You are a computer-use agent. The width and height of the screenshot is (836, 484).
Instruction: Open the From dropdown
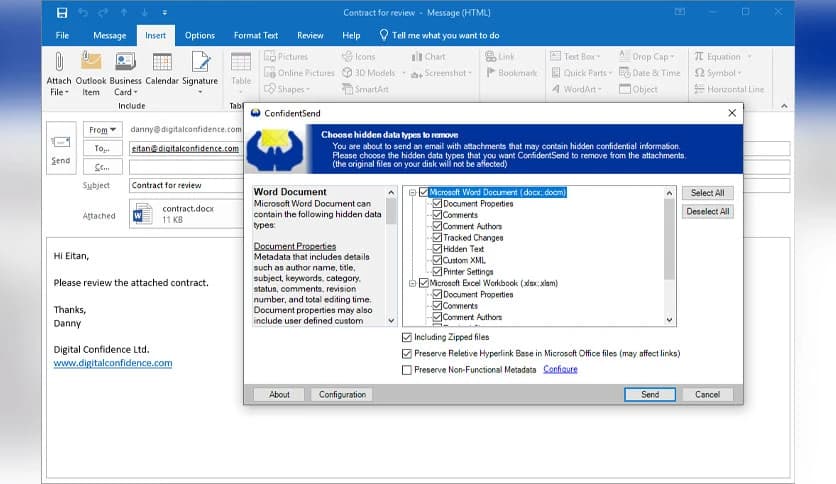(102, 130)
